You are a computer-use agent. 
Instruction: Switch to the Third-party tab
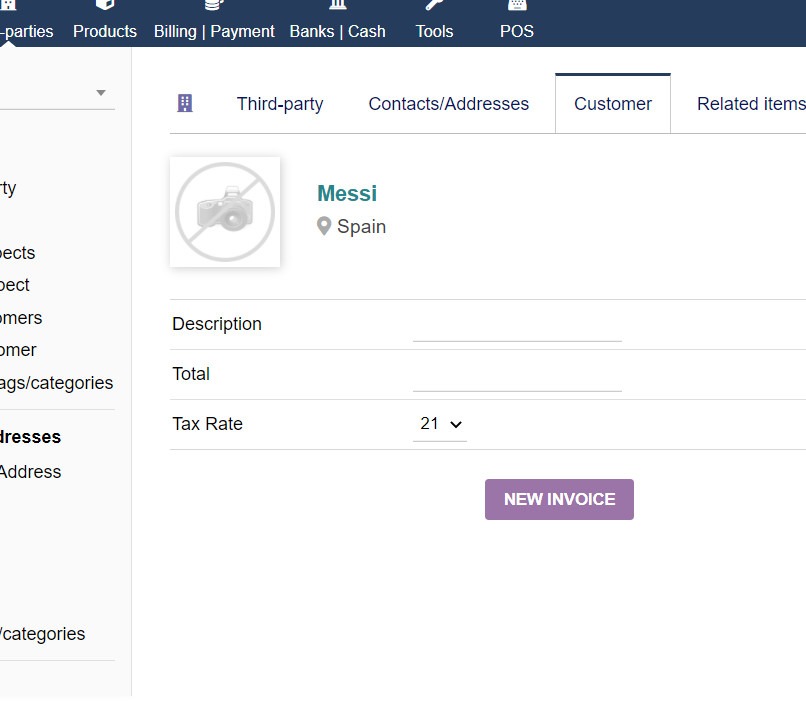click(280, 104)
